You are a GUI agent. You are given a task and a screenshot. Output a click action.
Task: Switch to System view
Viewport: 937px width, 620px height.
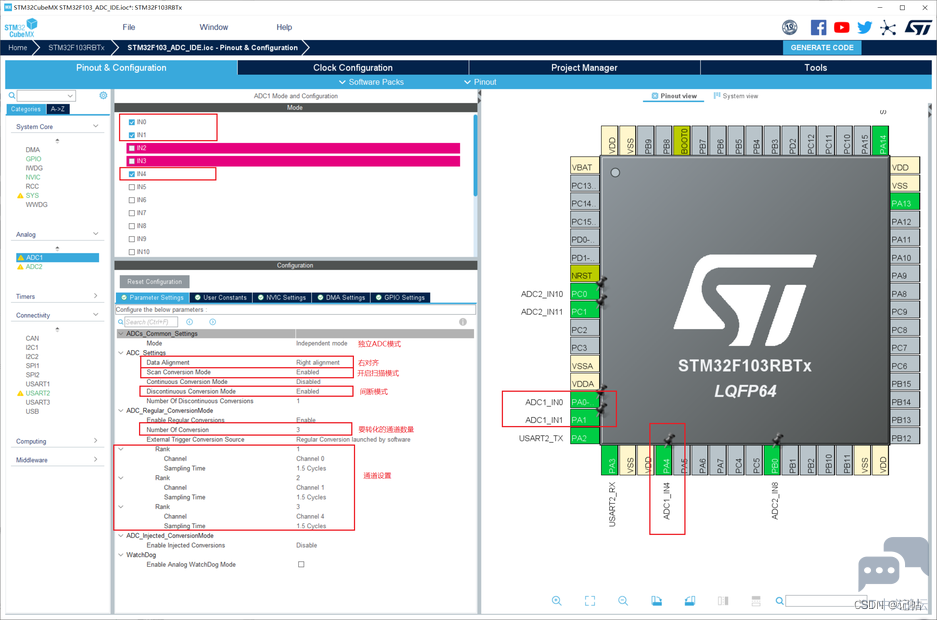(x=736, y=96)
